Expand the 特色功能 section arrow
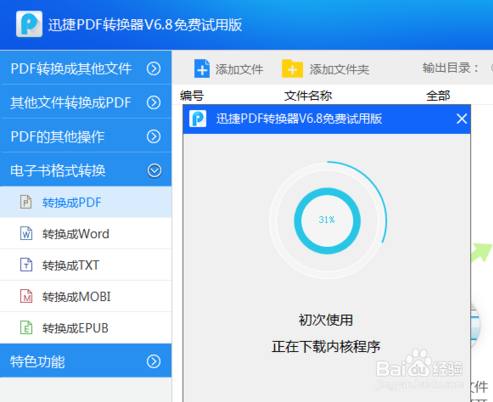This screenshot has height=402, width=493. (x=154, y=361)
